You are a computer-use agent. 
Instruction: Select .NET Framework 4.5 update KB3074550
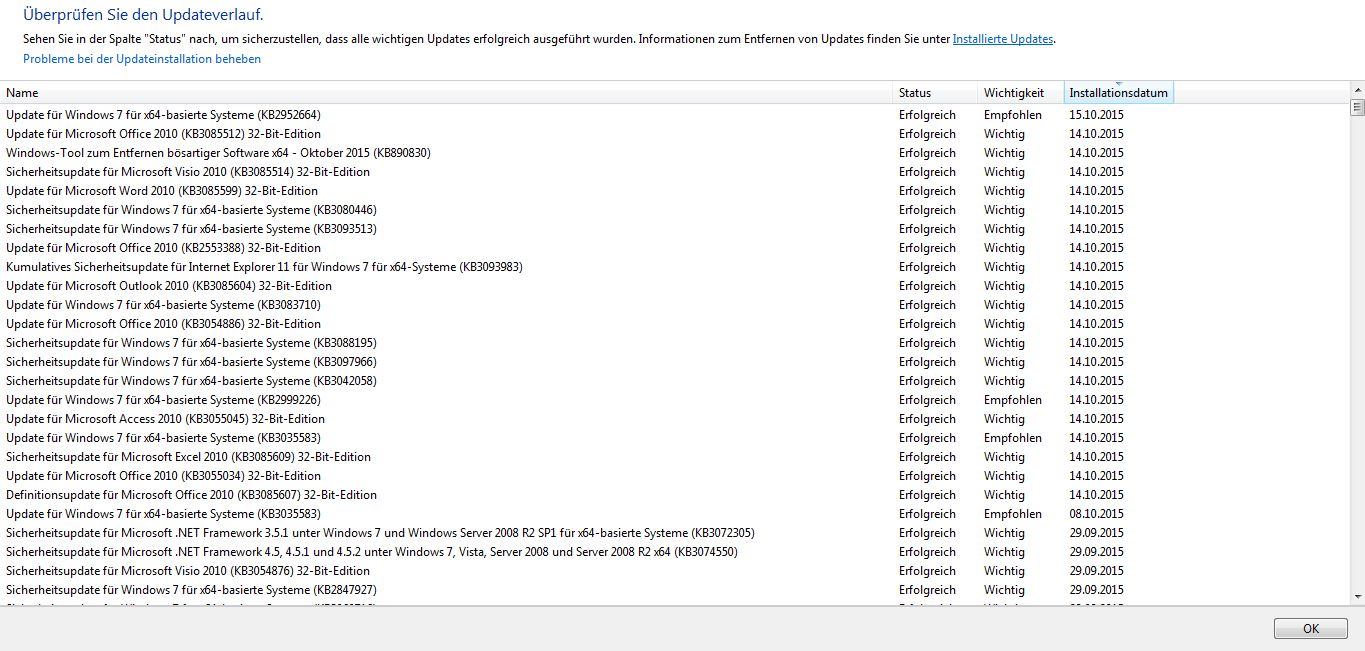pyautogui.click(x=675, y=552)
